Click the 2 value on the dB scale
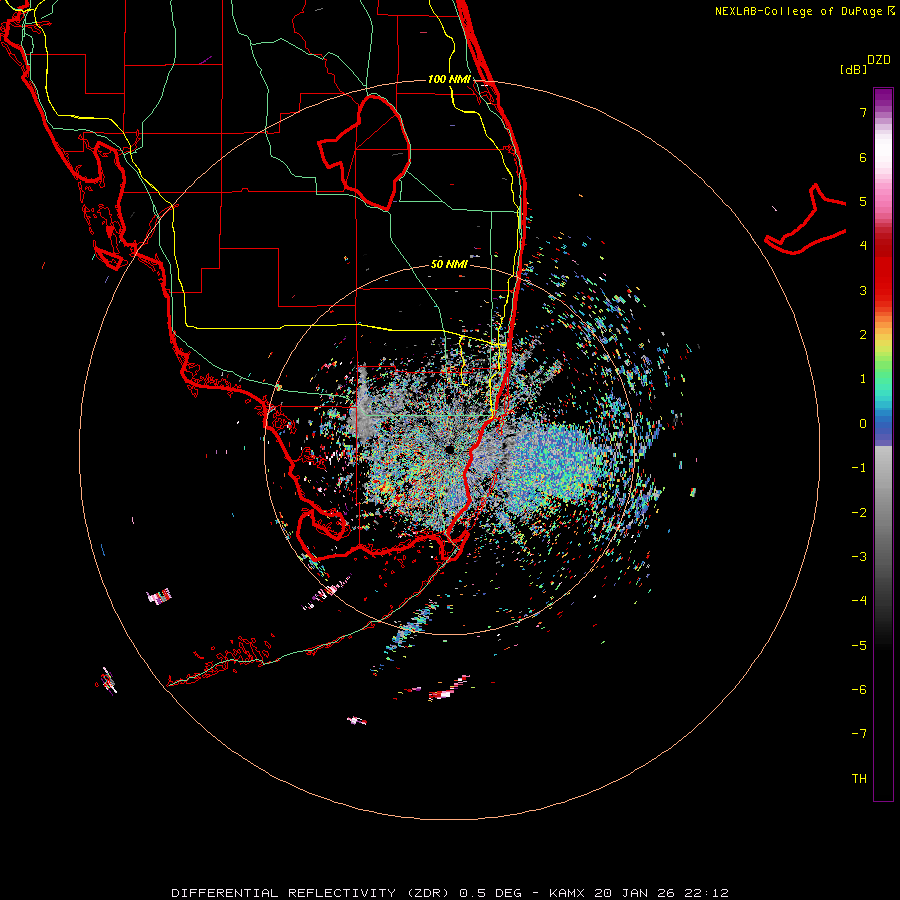This screenshot has width=900, height=900. (x=863, y=335)
